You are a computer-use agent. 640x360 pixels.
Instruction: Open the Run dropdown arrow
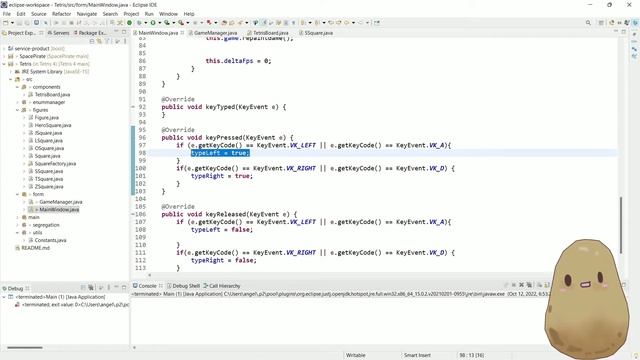(160, 23)
